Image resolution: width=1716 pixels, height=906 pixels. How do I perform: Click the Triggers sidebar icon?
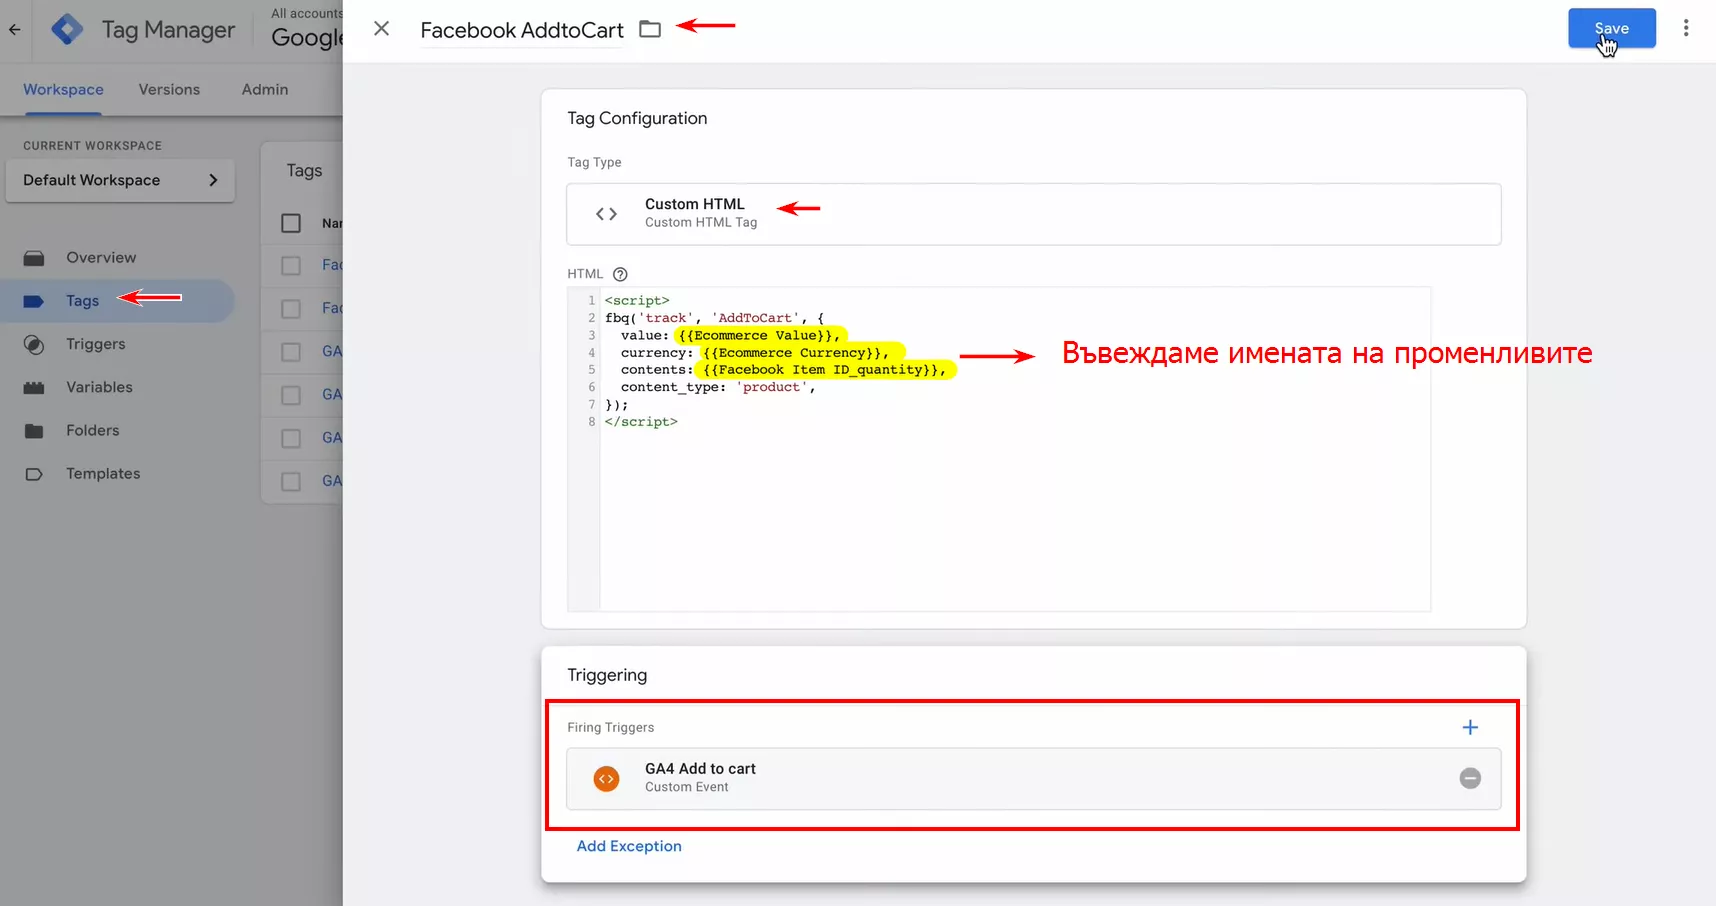pyautogui.click(x=34, y=344)
